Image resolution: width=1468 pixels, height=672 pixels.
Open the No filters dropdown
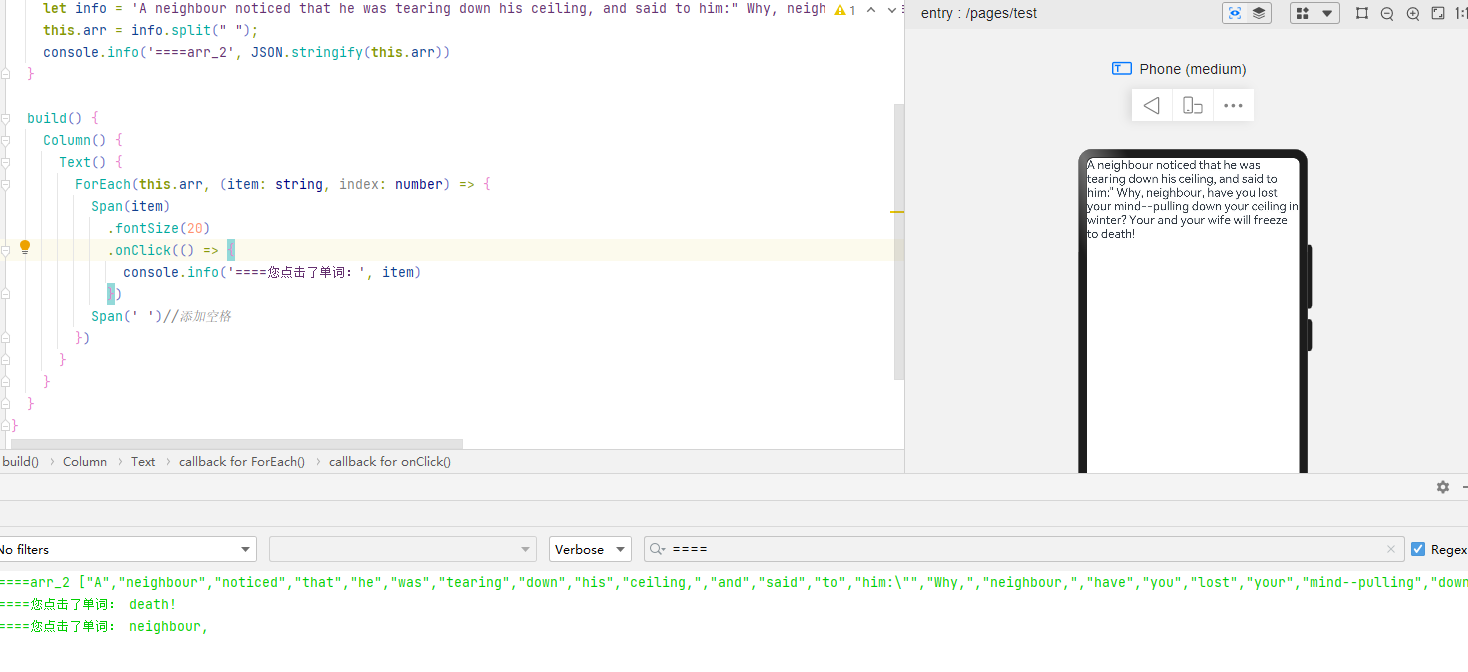click(x=126, y=549)
